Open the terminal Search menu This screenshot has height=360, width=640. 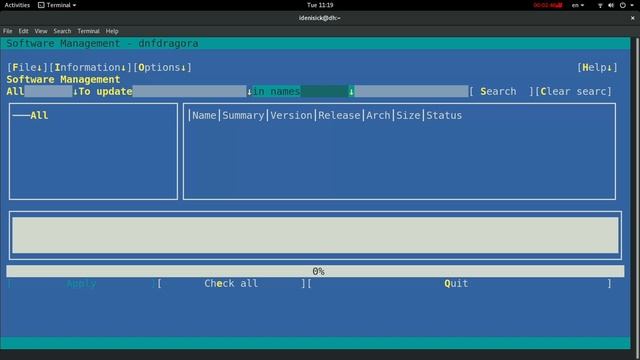point(62,31)
